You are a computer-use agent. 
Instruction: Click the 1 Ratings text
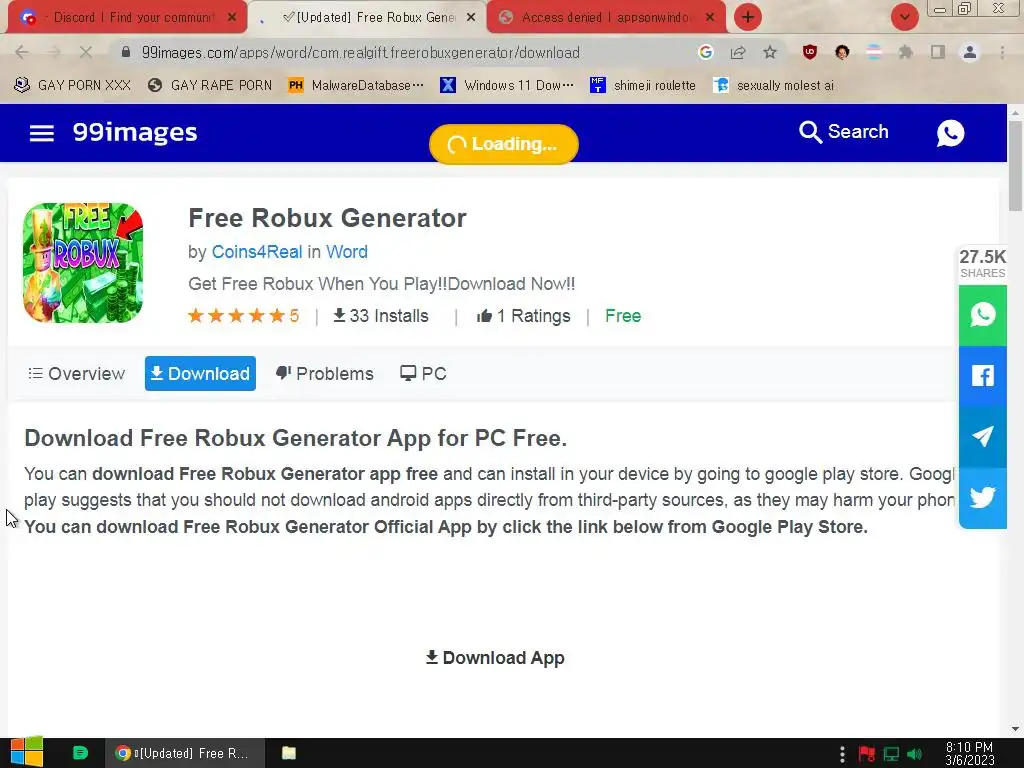coord(524,316)
